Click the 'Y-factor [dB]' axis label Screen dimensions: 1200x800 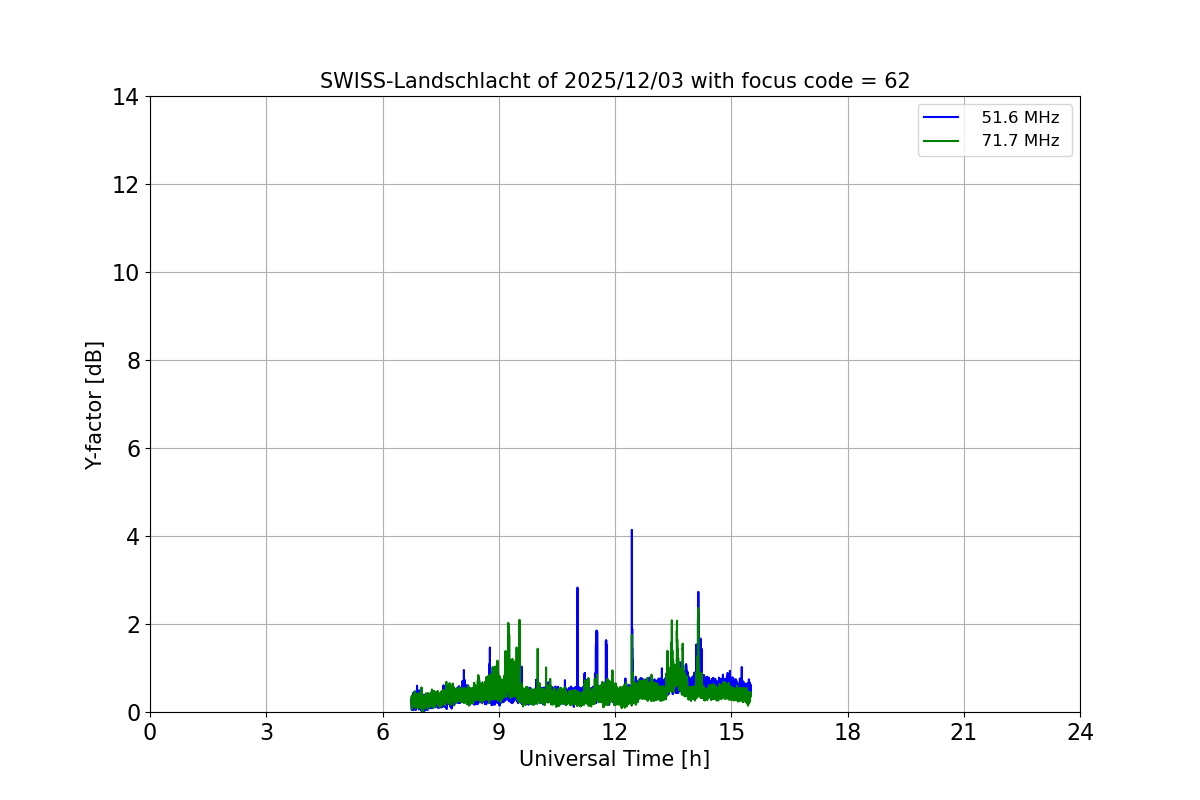[94, 405]
